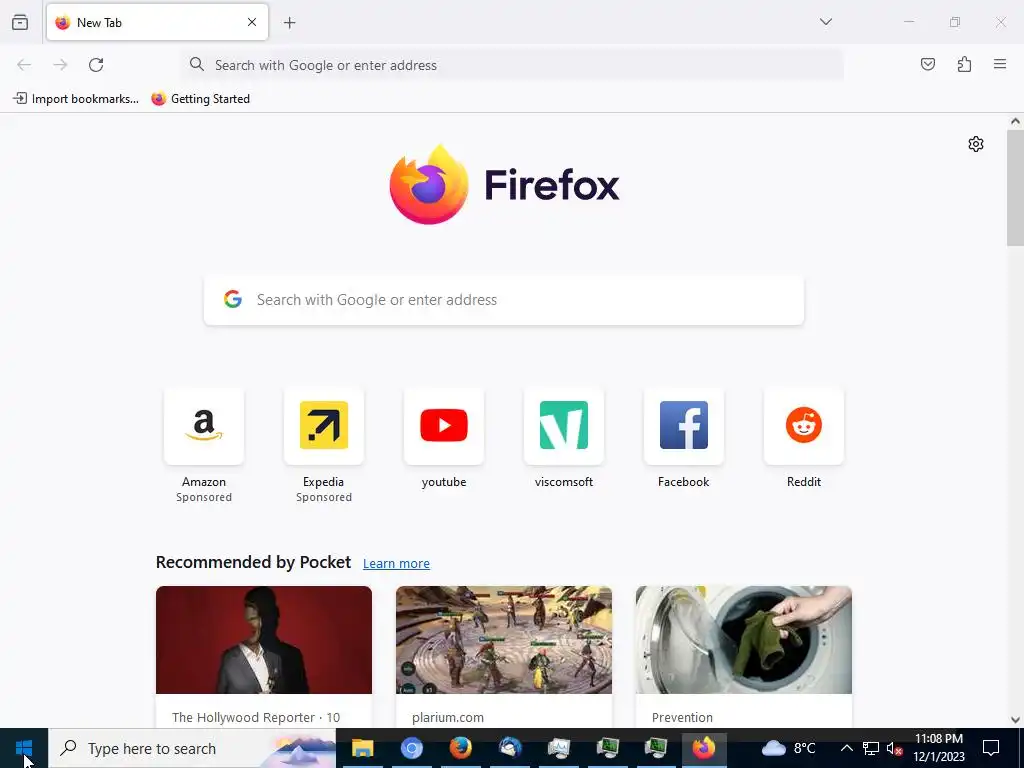Open the Firefox application menu
This screenshot has height=768, width=1024.
(1000, 64)
